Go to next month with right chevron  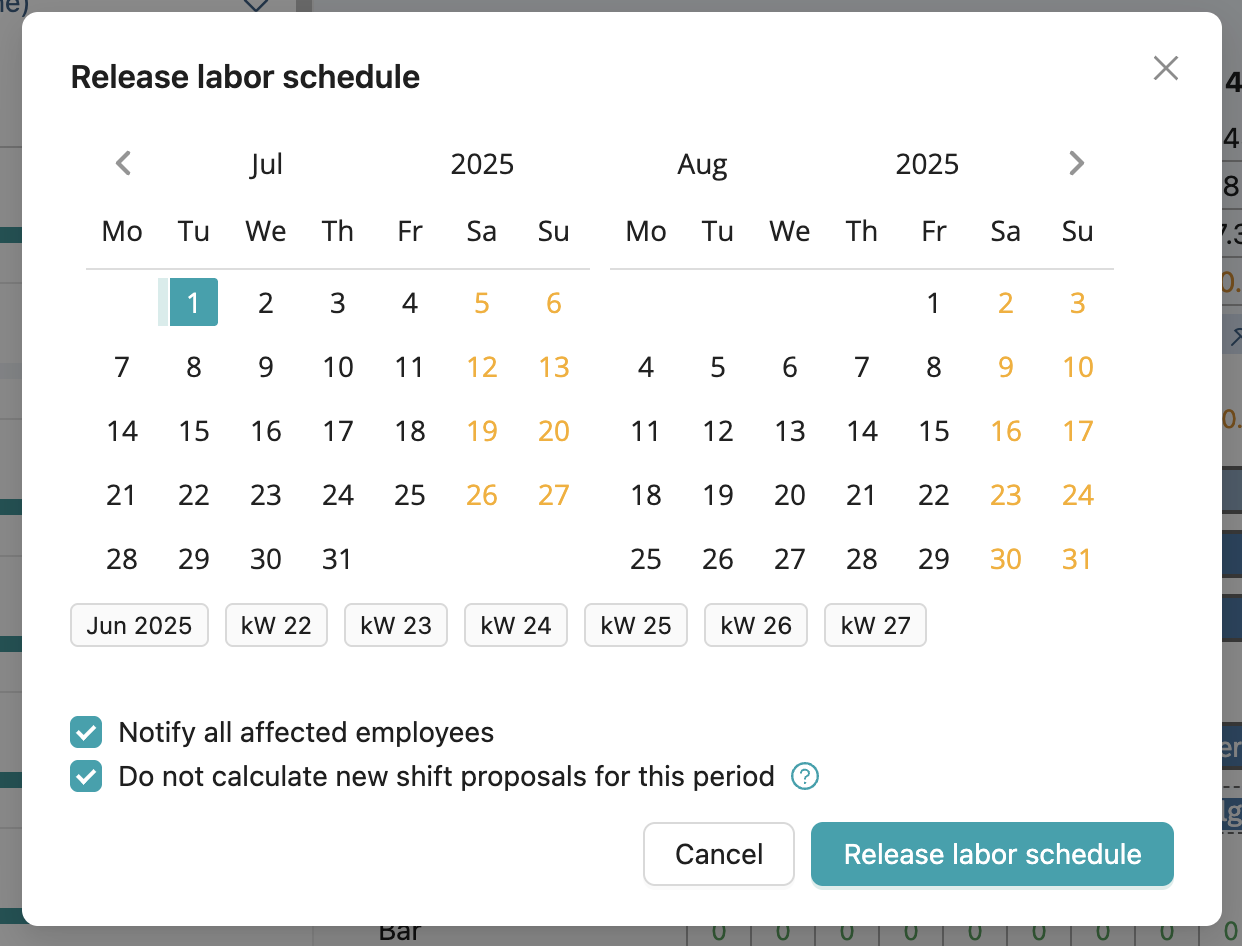click(1076, 163)
